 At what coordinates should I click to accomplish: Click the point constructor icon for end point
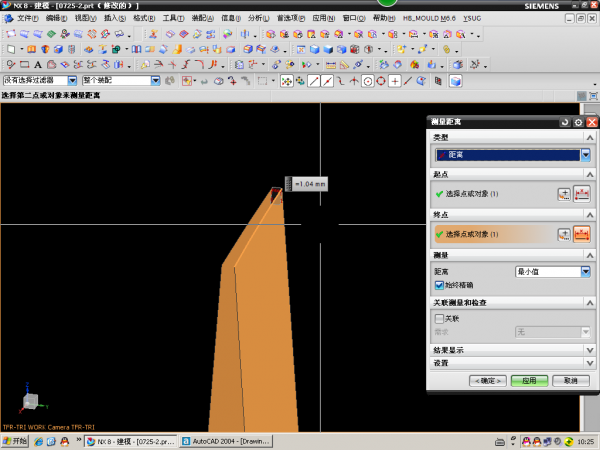564,235
